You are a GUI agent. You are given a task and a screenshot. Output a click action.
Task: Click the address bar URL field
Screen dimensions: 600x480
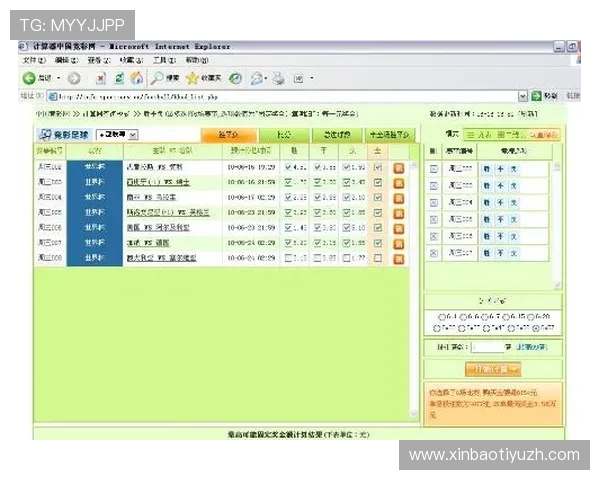[x=283, y=96]
